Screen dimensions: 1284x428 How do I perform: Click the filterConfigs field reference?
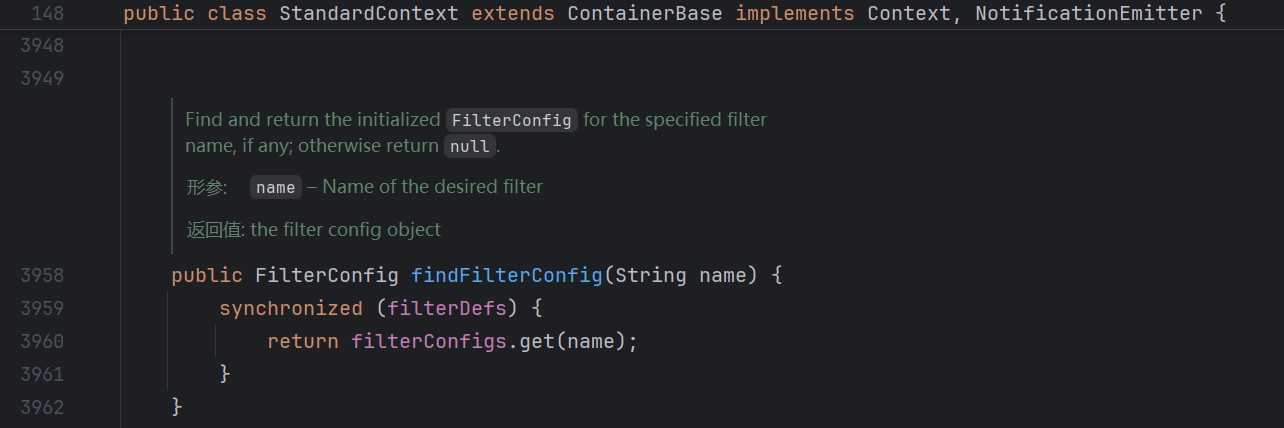(x=429, y=341)
